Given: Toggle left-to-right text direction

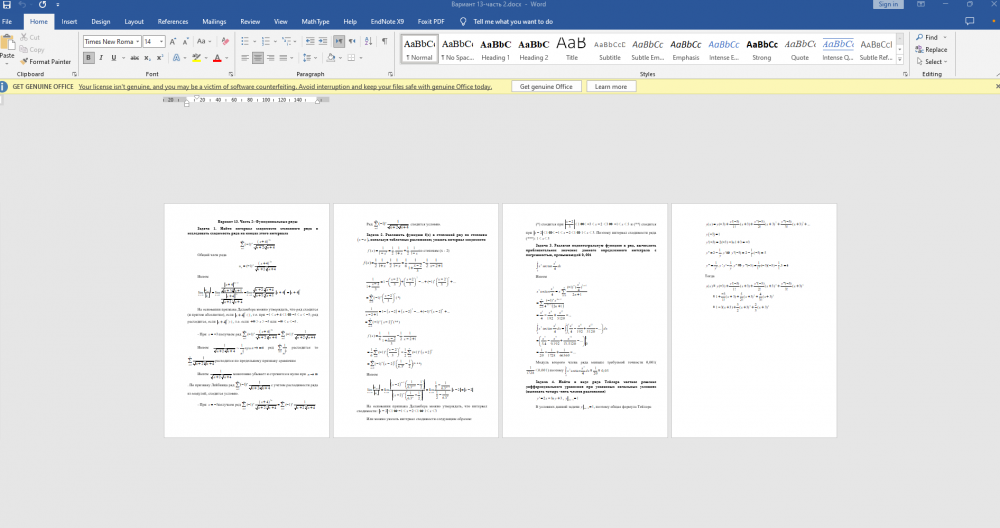Looking at the screenshot, I should point(339,41).
